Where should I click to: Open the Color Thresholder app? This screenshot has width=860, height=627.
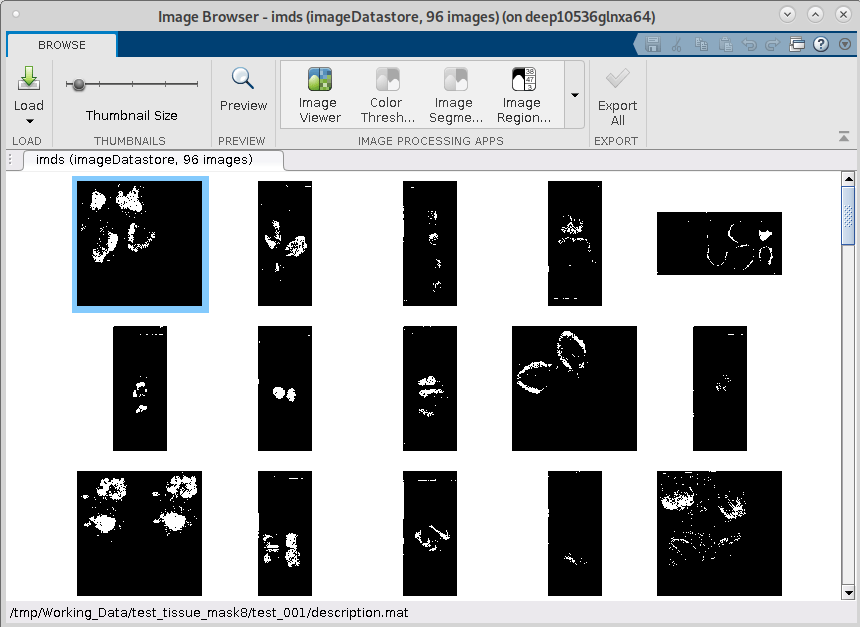coord(387,95)
